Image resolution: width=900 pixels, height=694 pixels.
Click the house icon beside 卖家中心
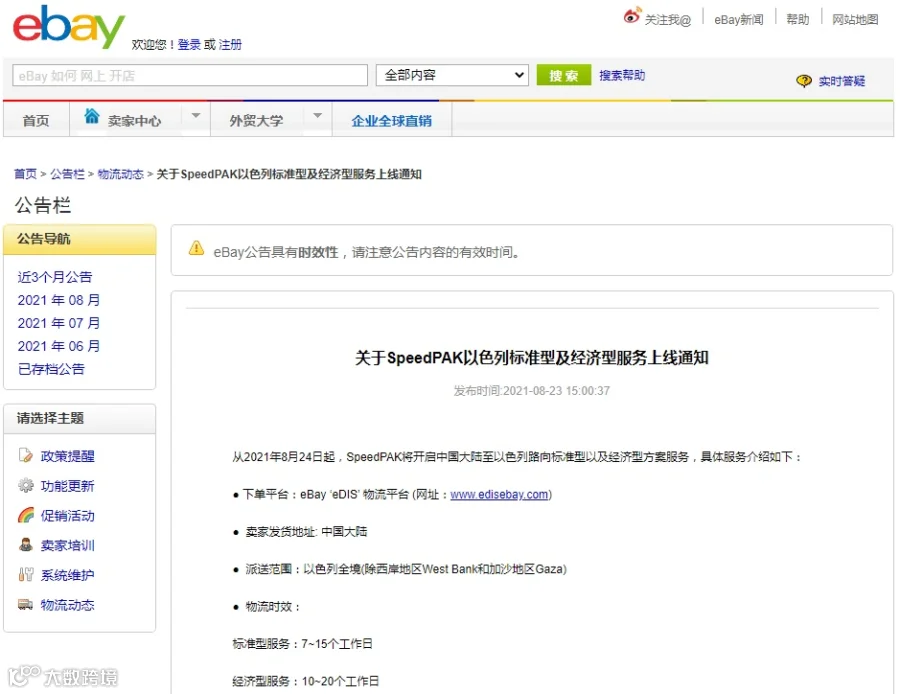coord(92,116)
